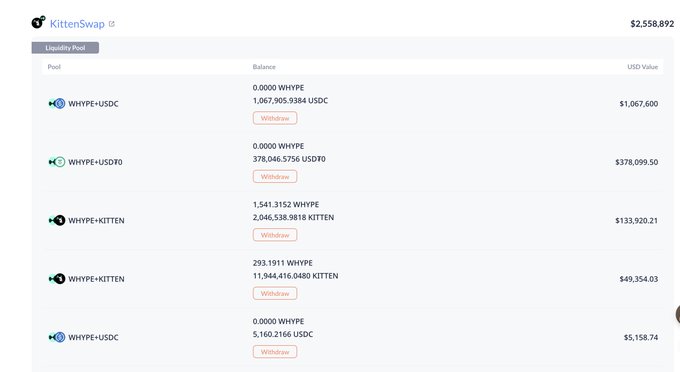680x372 pixels.
Task: Click the 378,046.5756 USDT0 balance
Action: coord(289,159)
